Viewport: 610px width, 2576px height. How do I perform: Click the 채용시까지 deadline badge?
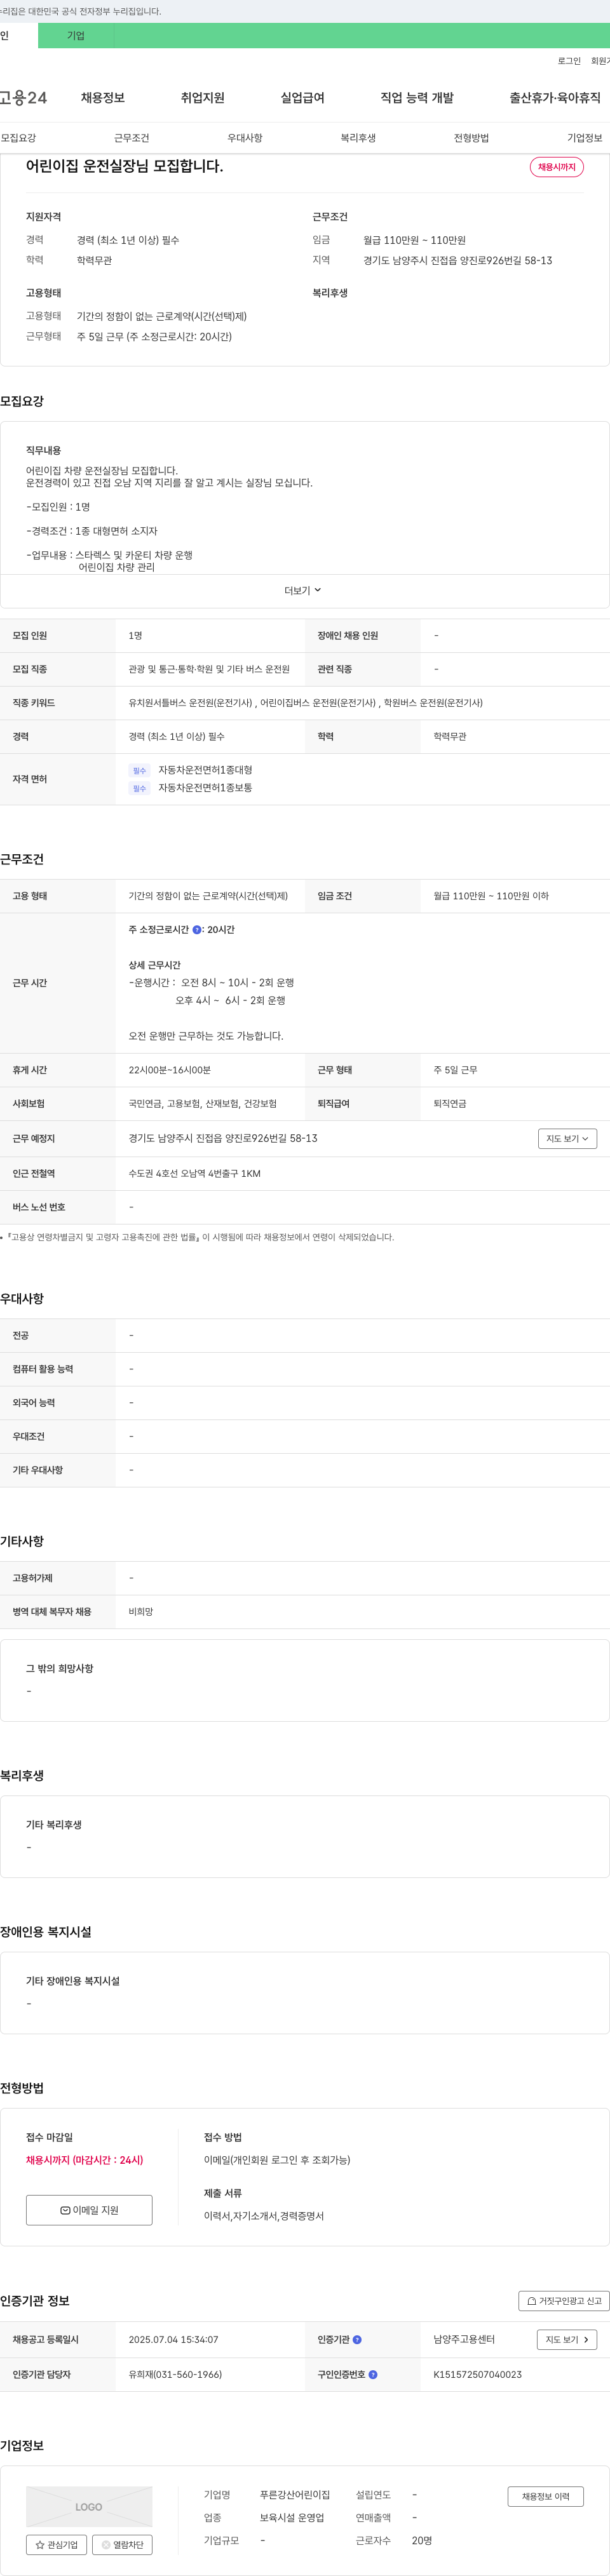(557, 167)
